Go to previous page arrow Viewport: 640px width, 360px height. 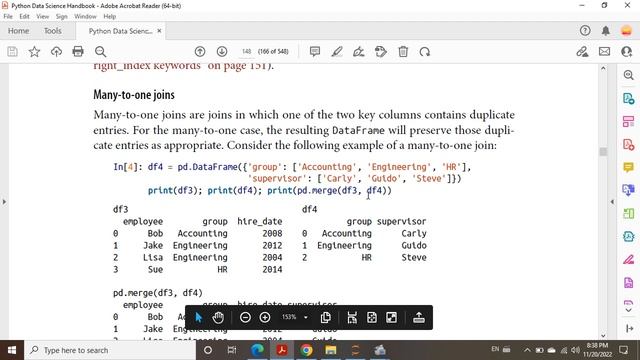point(200,51)
